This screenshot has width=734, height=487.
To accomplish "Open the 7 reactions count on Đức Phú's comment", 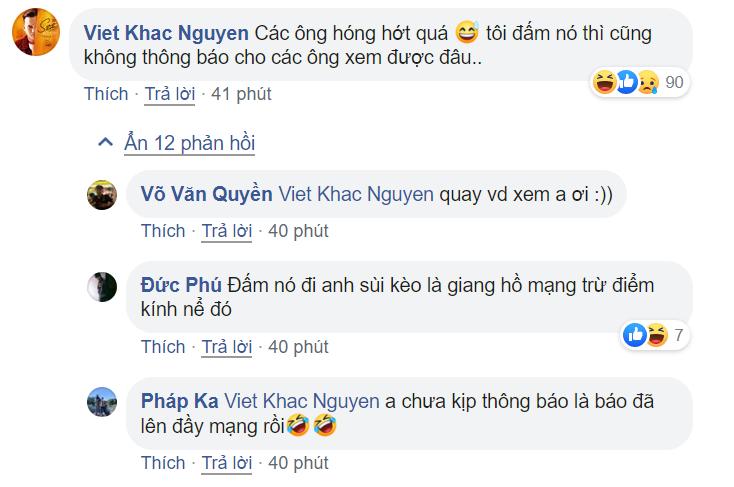I will point(679,335).
